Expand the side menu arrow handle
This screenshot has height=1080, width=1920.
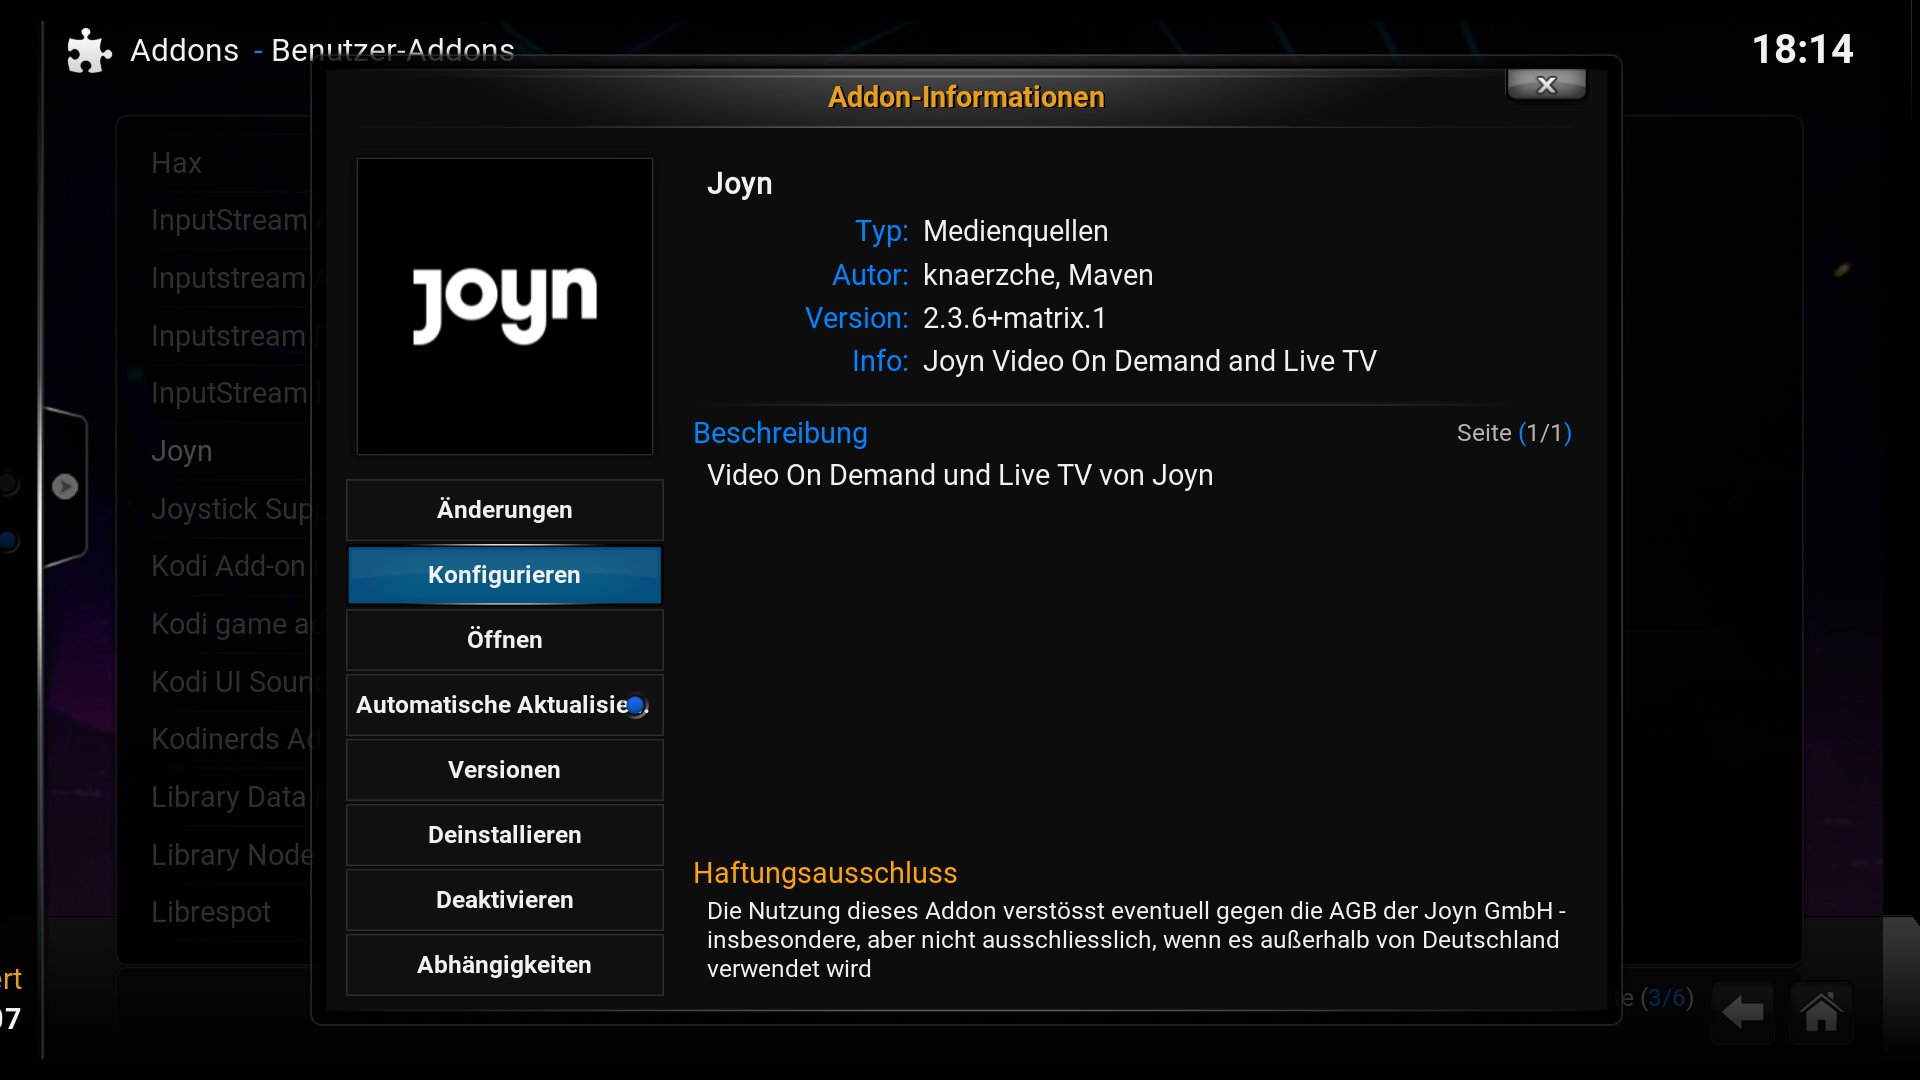[x=65, y=486]
